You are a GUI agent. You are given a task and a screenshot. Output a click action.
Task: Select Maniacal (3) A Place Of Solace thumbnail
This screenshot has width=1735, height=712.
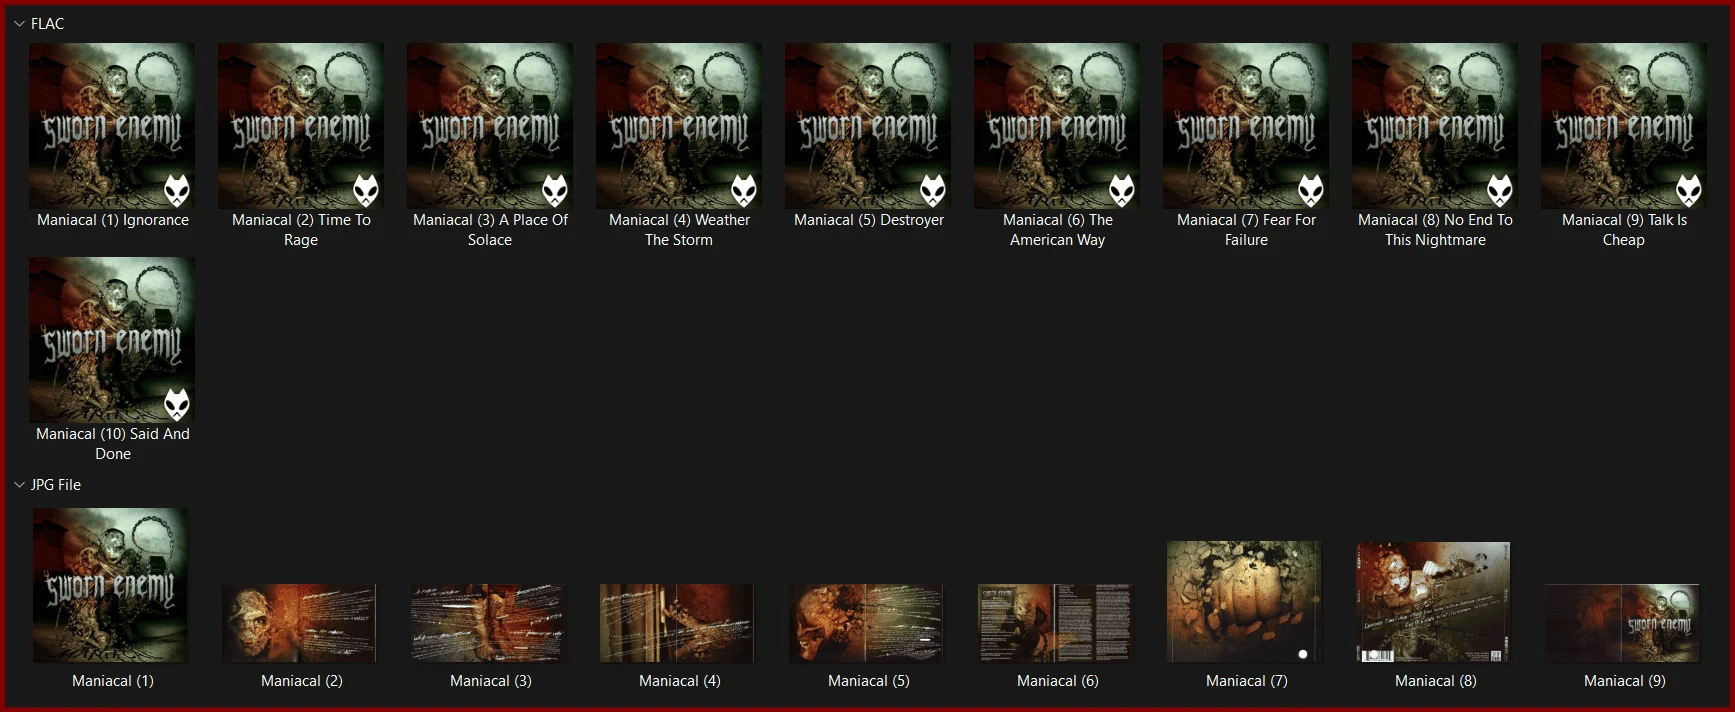click(x=490, y=126)
